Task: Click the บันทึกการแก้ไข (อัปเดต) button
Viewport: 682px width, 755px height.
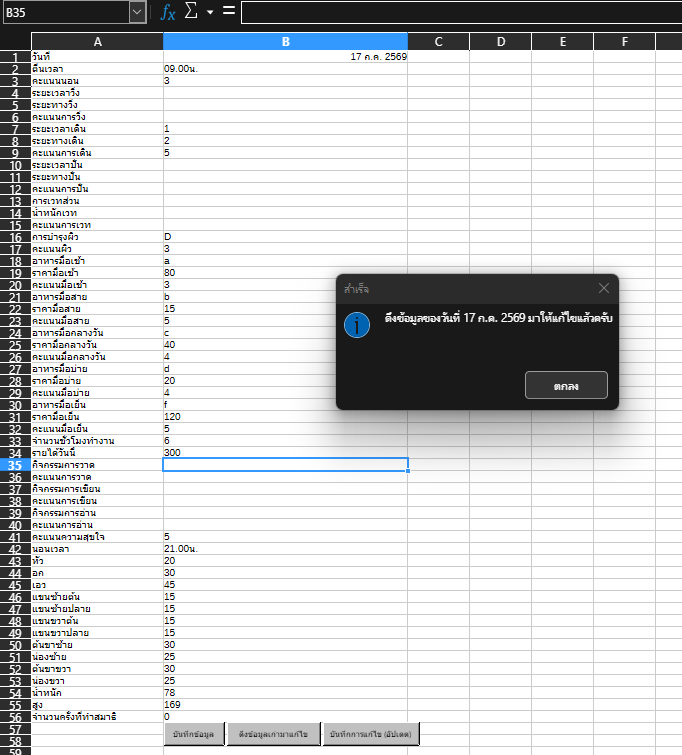Action: [x=370, y=734]
